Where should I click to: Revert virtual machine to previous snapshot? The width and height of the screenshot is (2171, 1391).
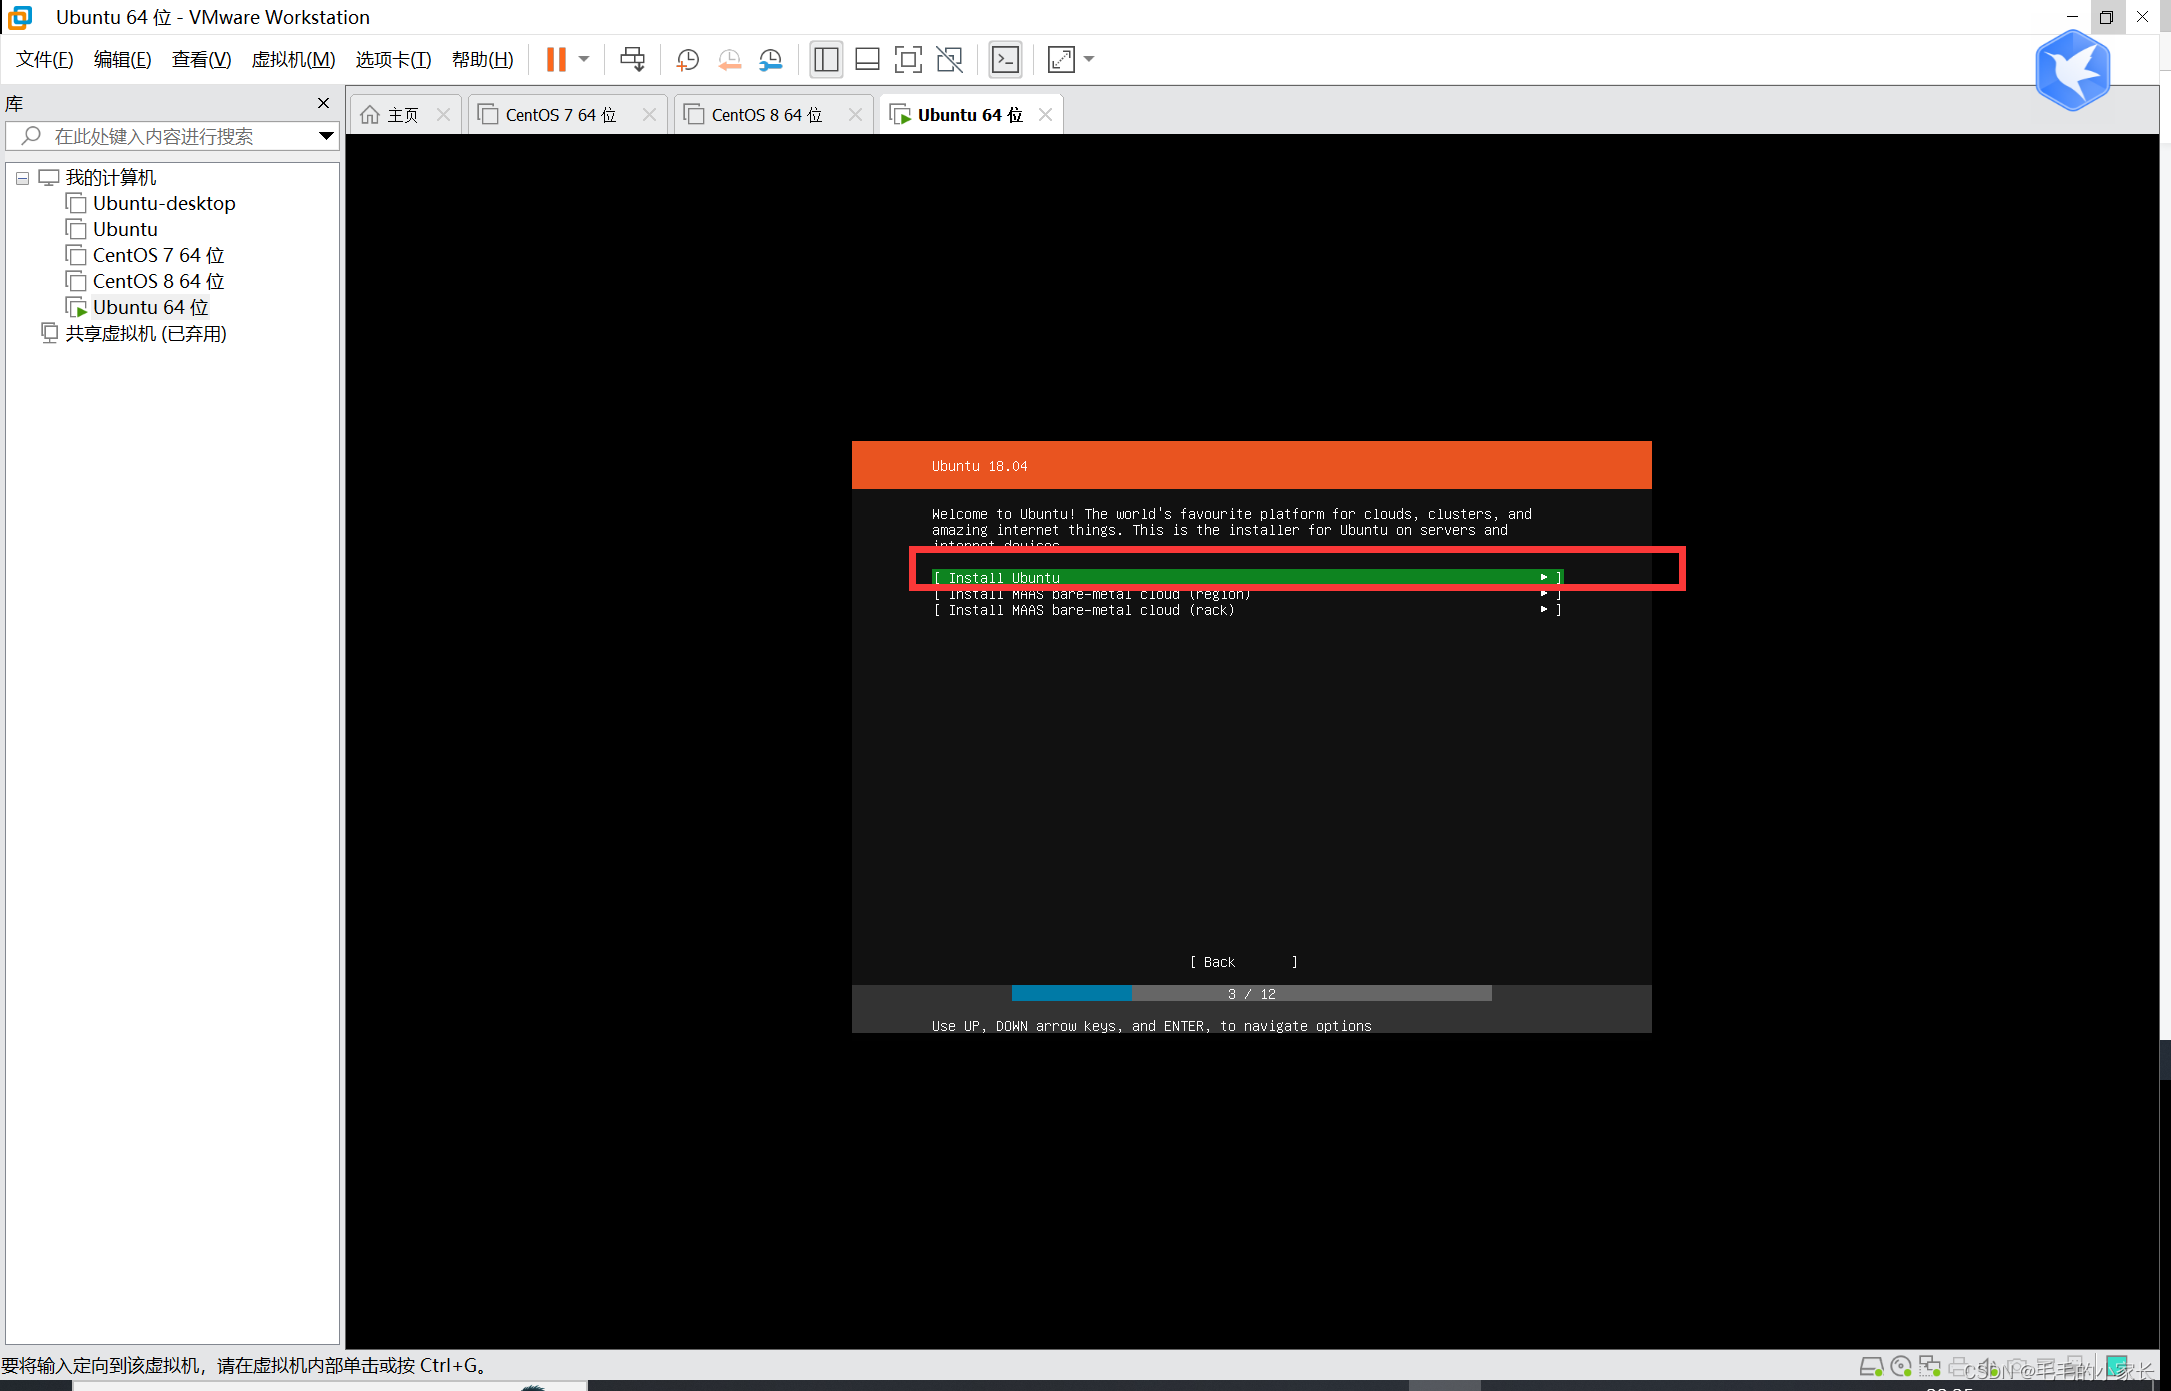click(x=729, y=60)
